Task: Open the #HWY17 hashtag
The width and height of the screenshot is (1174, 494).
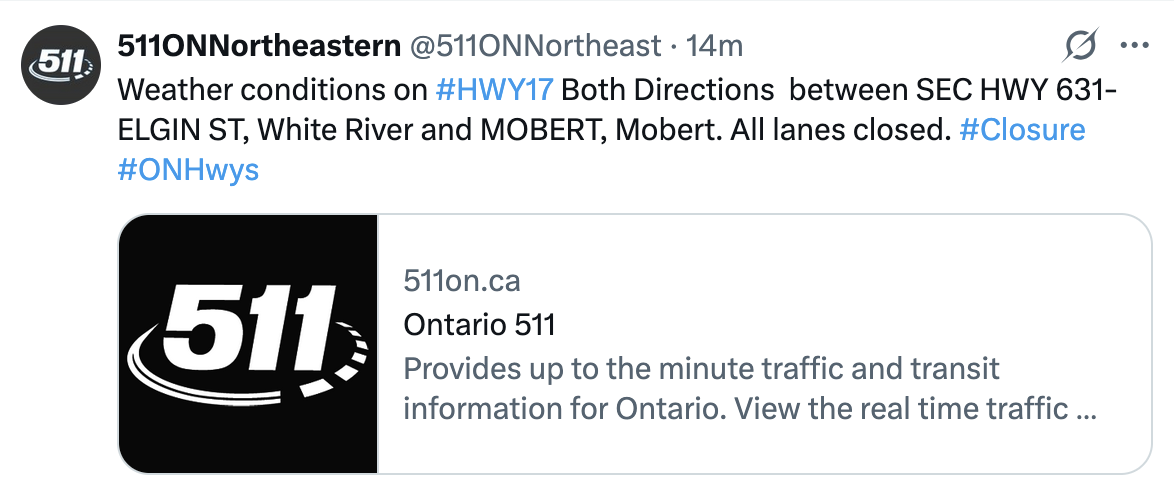Action: click(495, 90)
